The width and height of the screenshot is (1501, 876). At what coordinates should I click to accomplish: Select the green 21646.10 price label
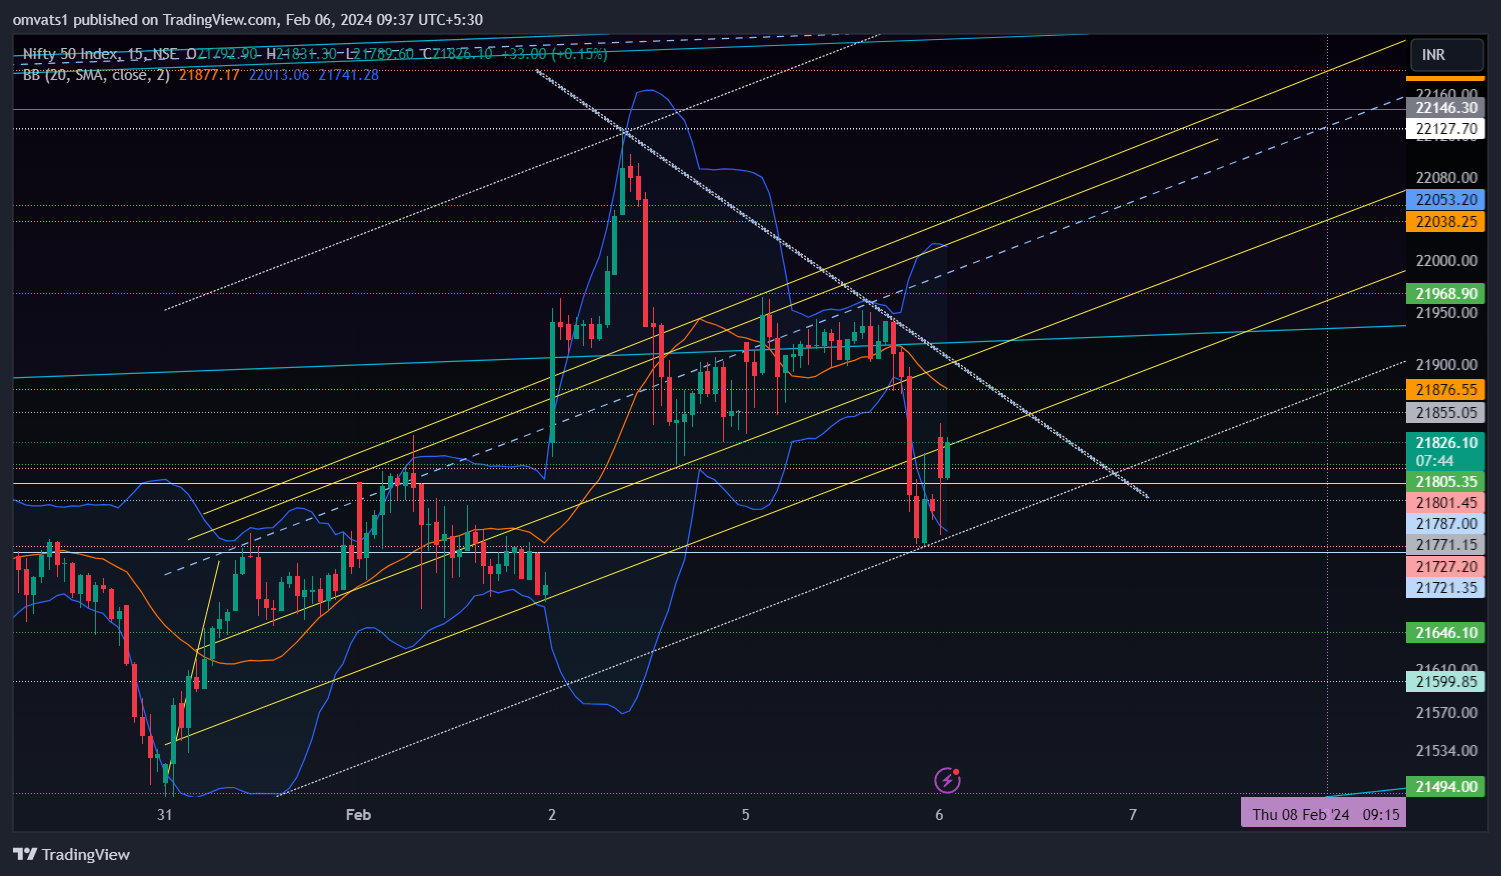pos(1445,633)
